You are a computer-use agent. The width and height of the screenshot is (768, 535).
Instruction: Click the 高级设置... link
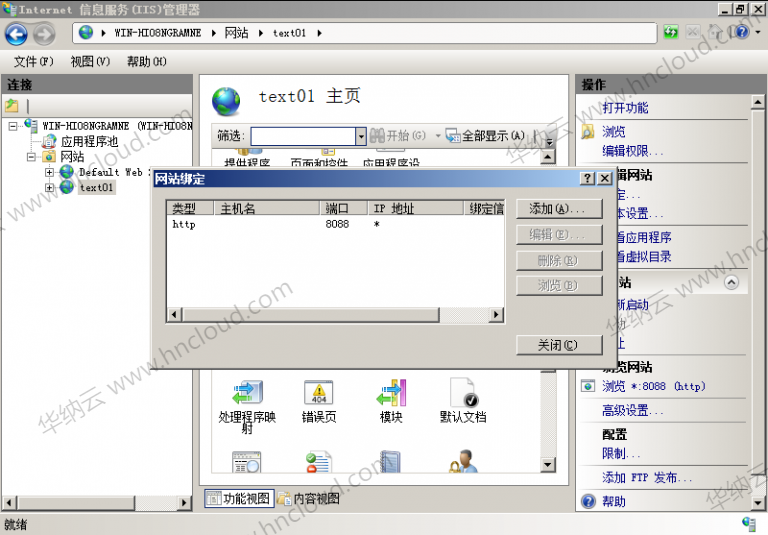pos(632,410)
